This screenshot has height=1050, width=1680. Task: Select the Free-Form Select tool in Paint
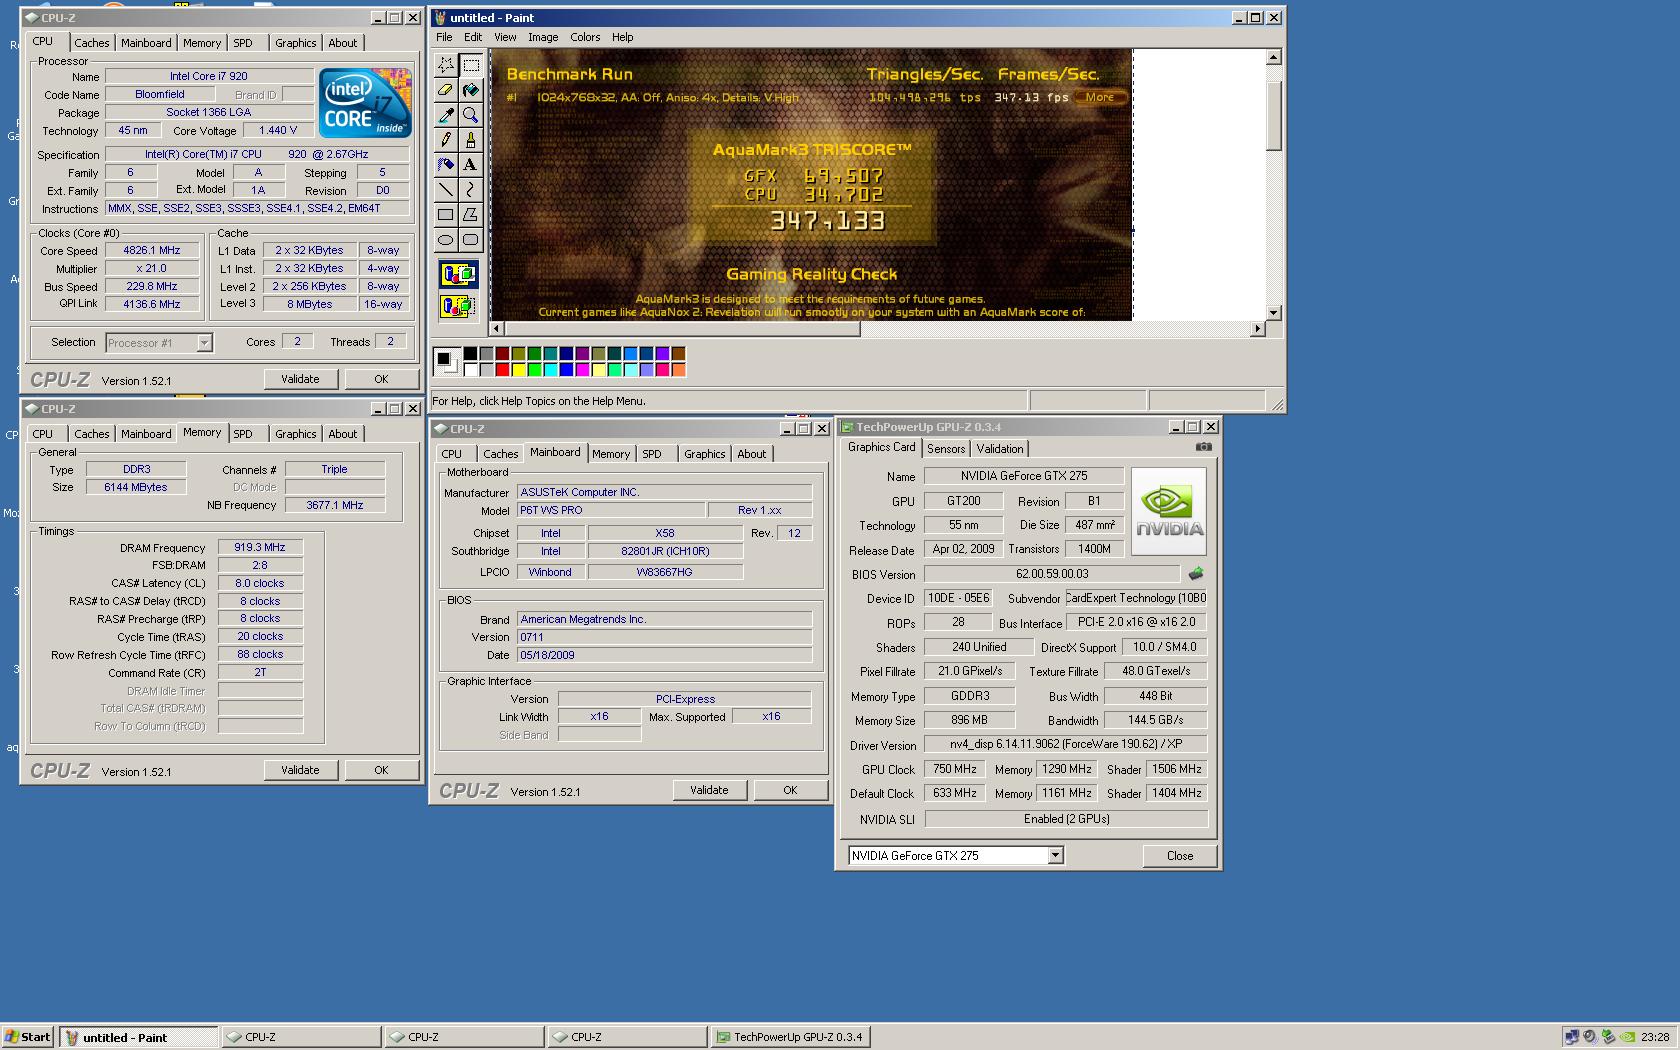[446, 65]
